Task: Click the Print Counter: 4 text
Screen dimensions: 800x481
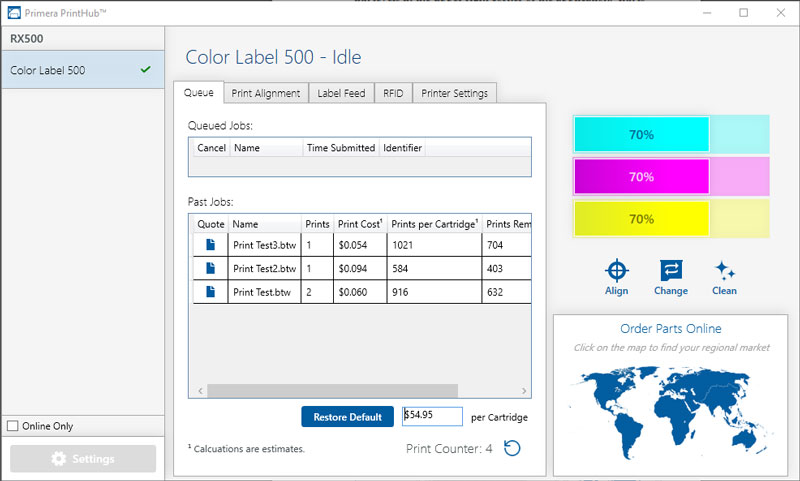Action: 449,448
